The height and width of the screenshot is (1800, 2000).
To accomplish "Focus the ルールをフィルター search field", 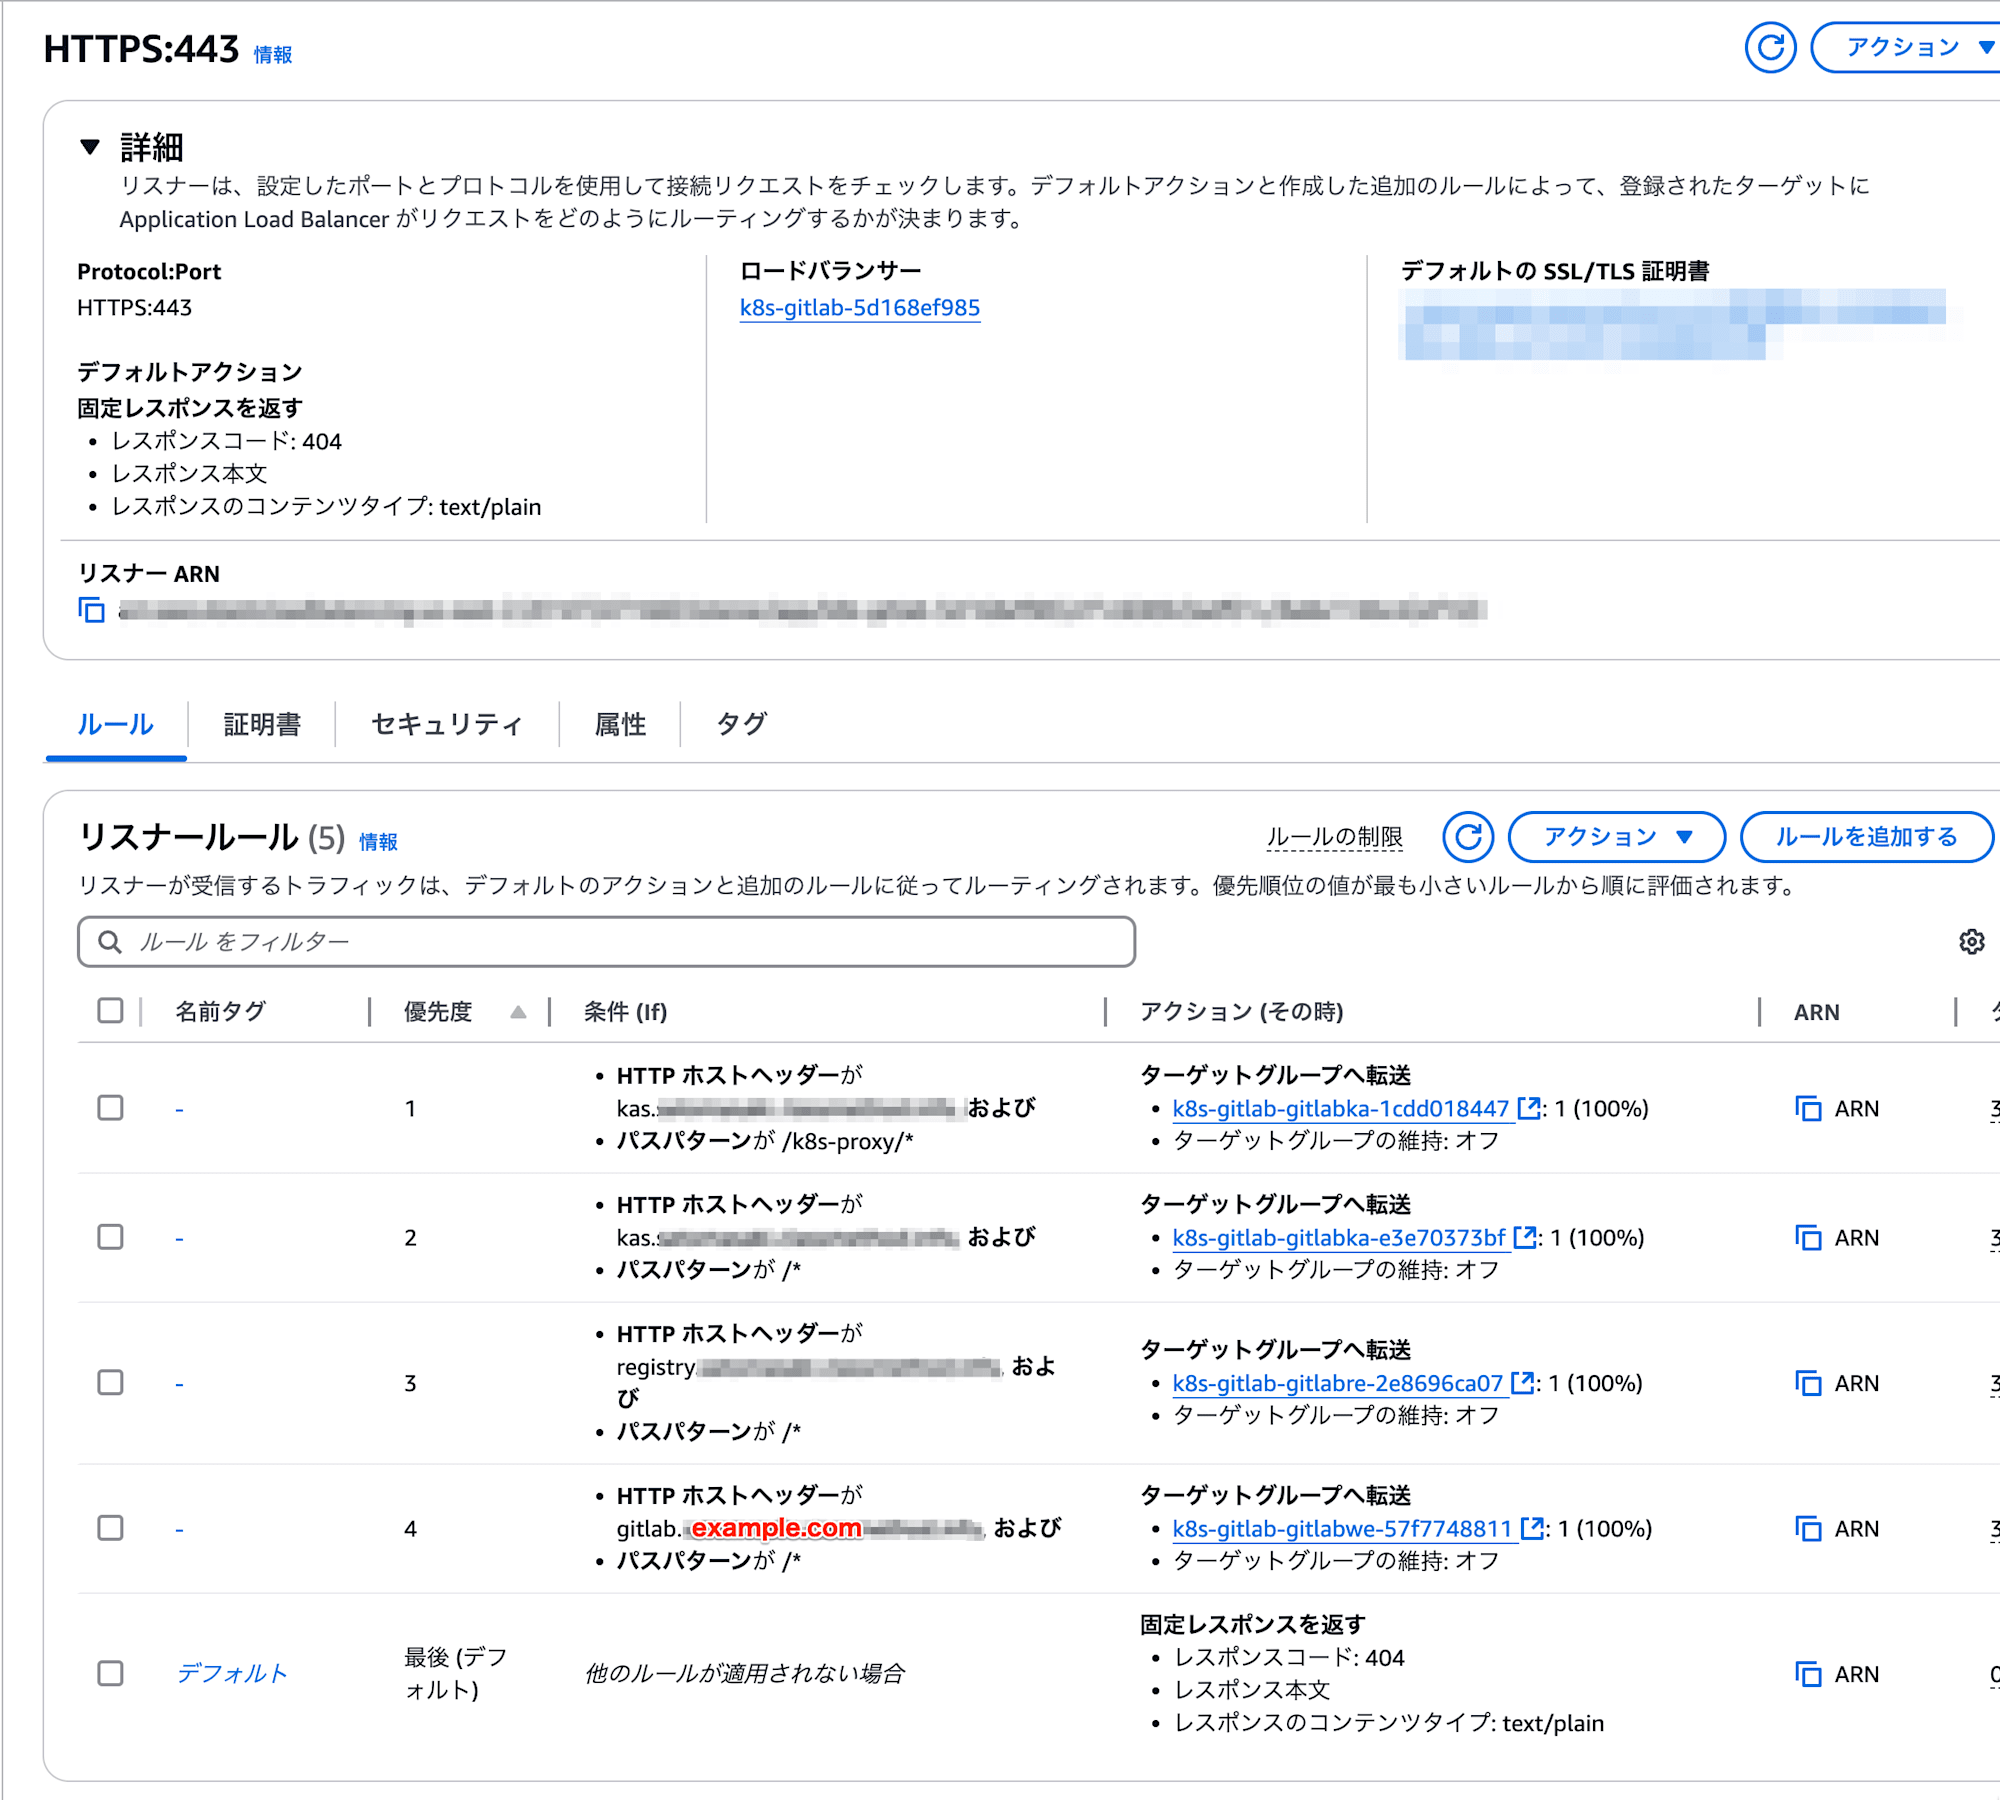I will click(x=606, y=942).
